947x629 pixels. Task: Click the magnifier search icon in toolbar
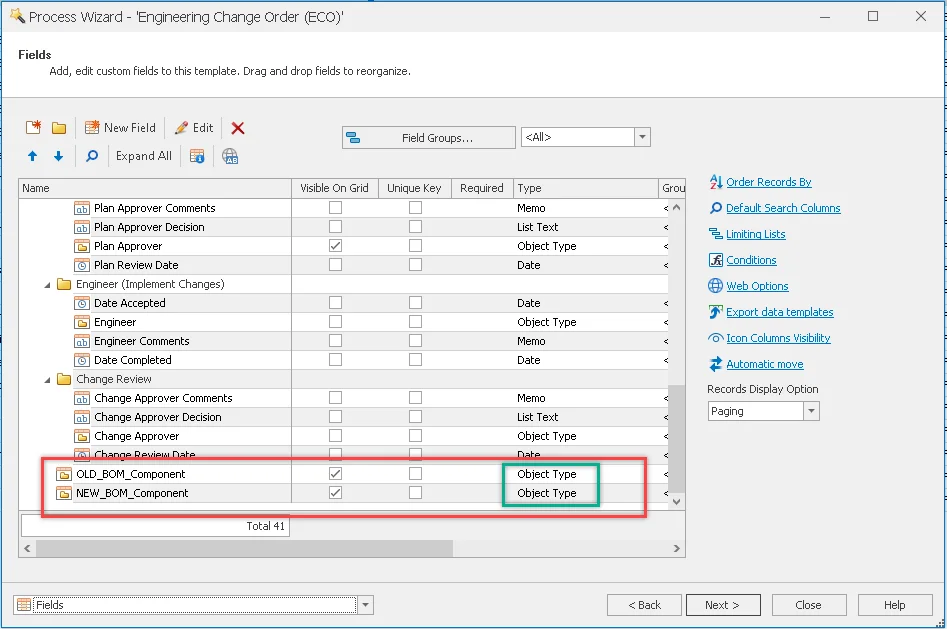coord(91,156)
